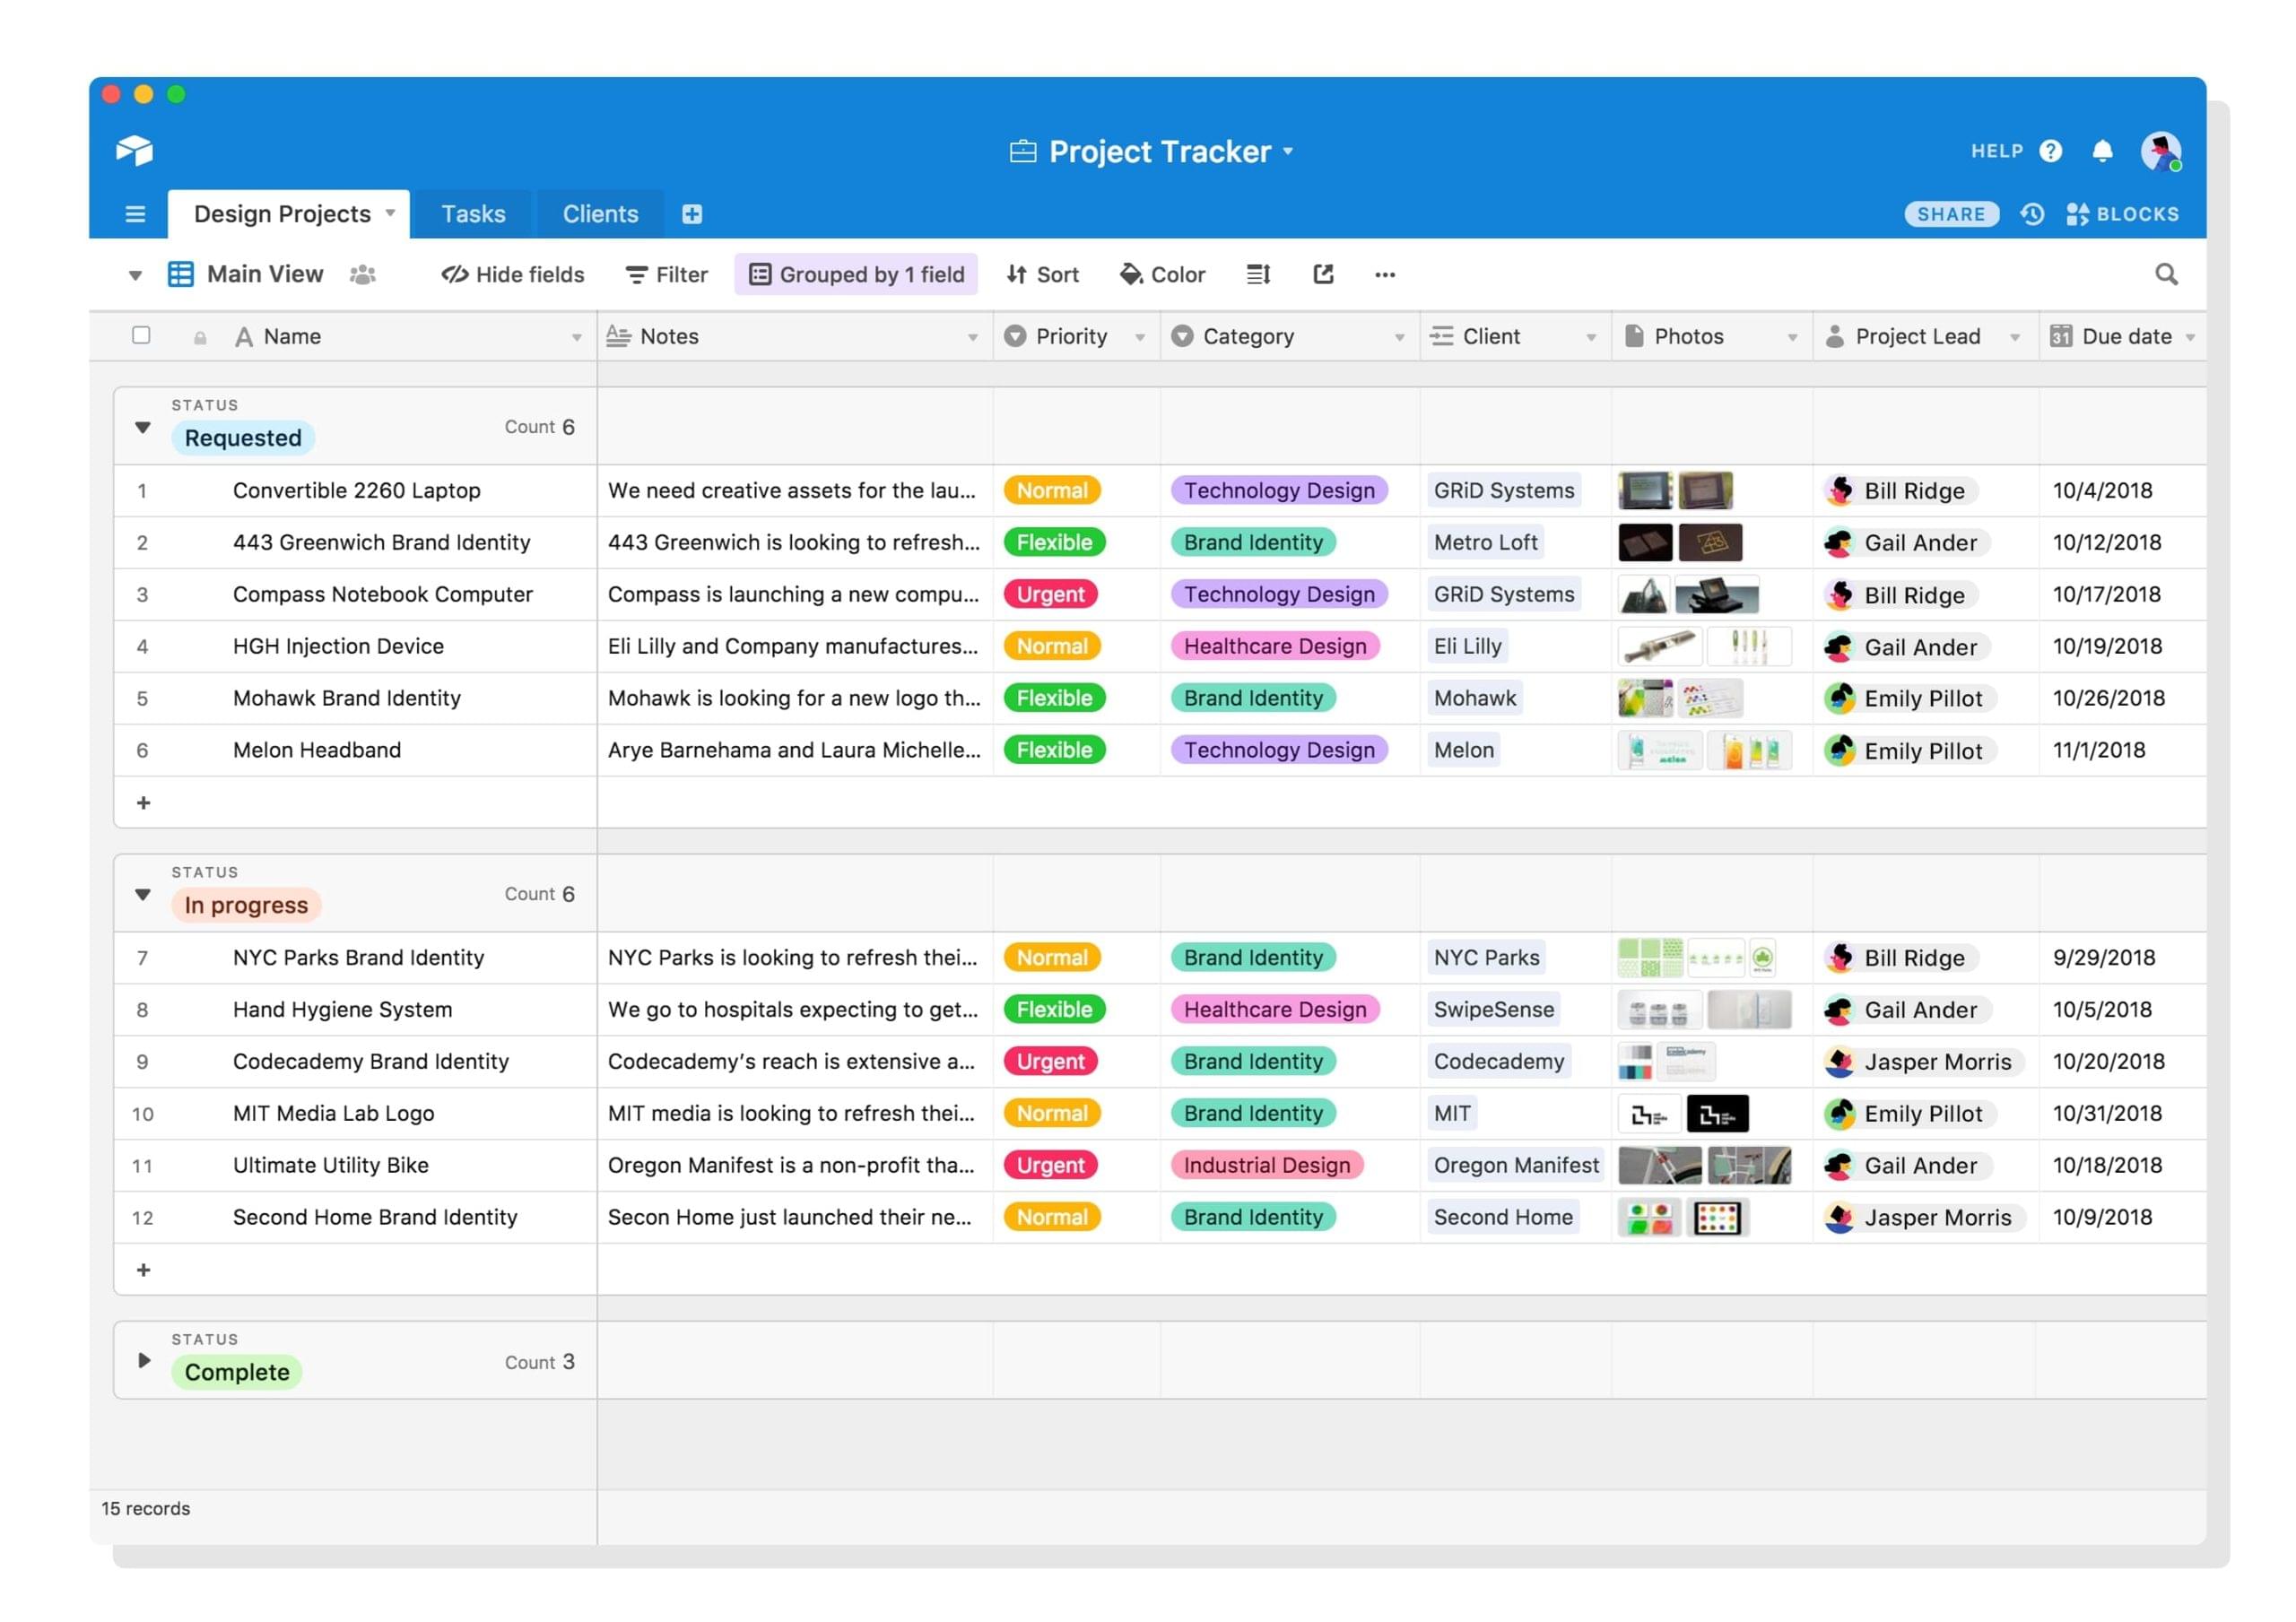2296x1622 pixels.
Task: Toggle the select-all checkbox in header
Action: click(141, 335)
